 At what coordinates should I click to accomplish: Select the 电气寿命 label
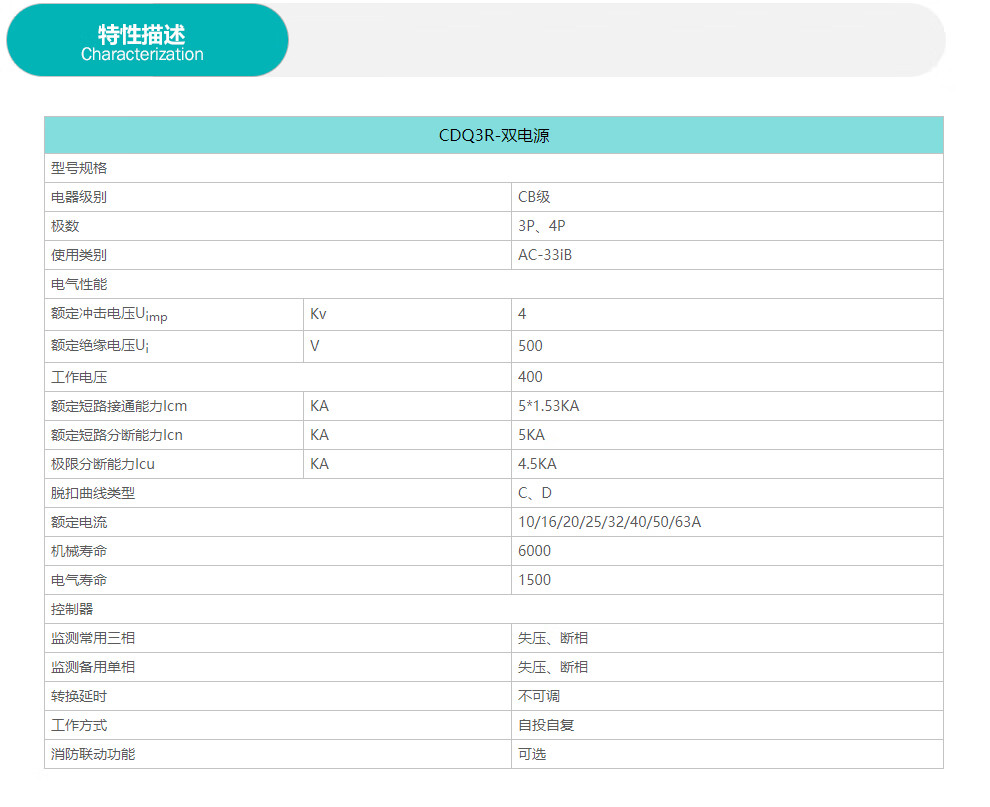click(79, 580)
